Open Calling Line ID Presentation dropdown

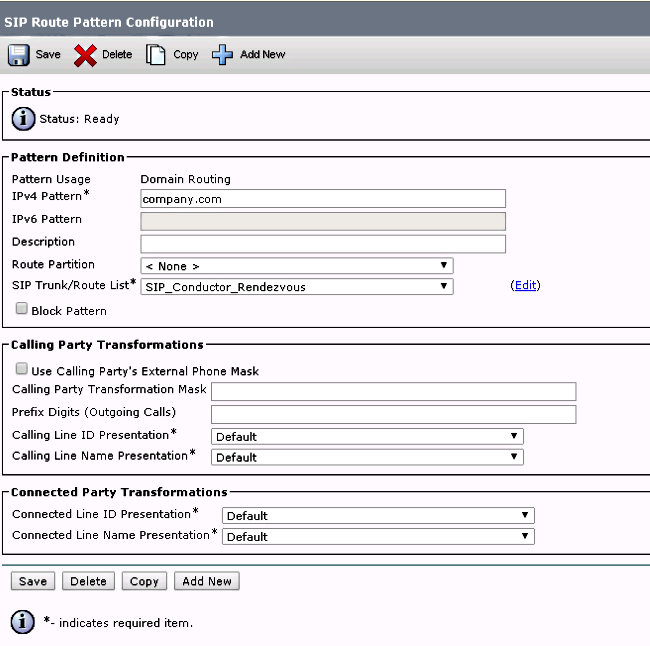click(x=367, y=436)
